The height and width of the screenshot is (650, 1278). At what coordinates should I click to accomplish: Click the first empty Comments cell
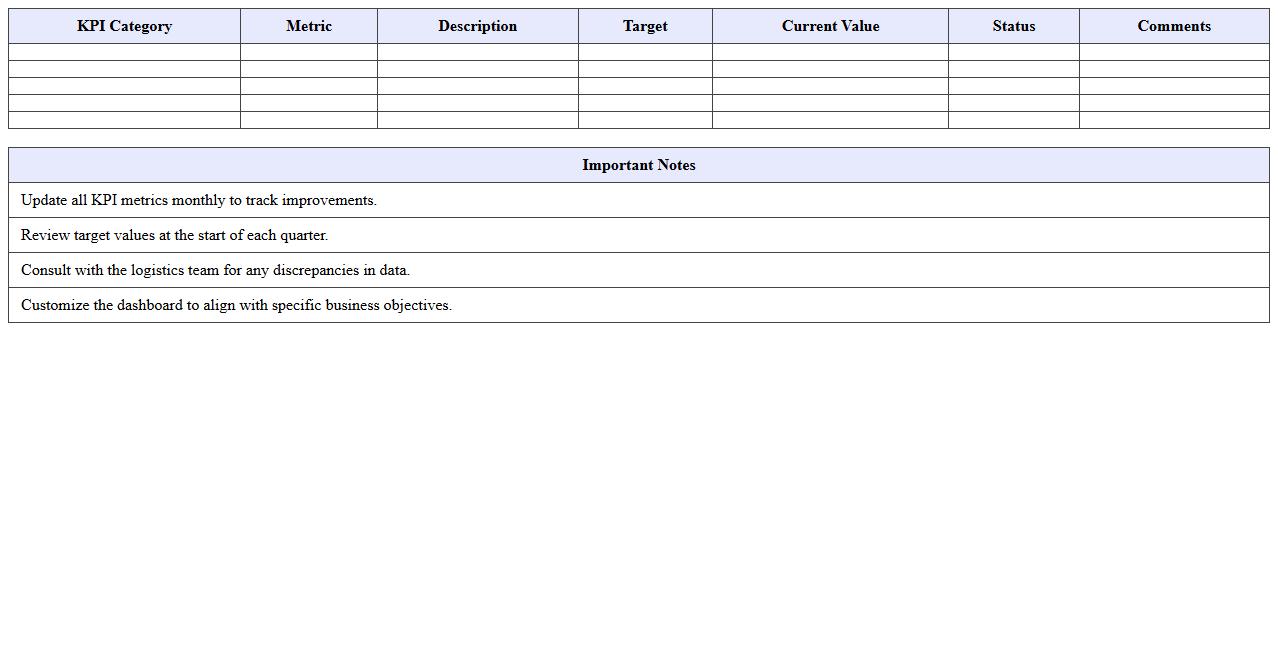point(1173,50)
